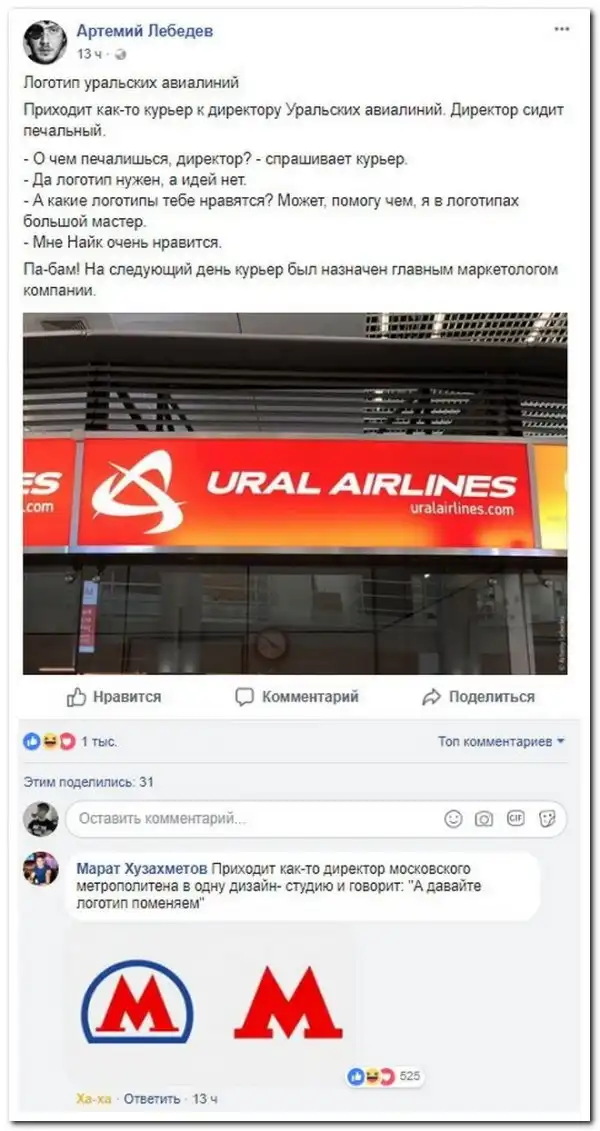This screenshot has width=600, height=1131.
Task: Toggle the Ха-ха reaction on the comment
Action: point(94,1099)
